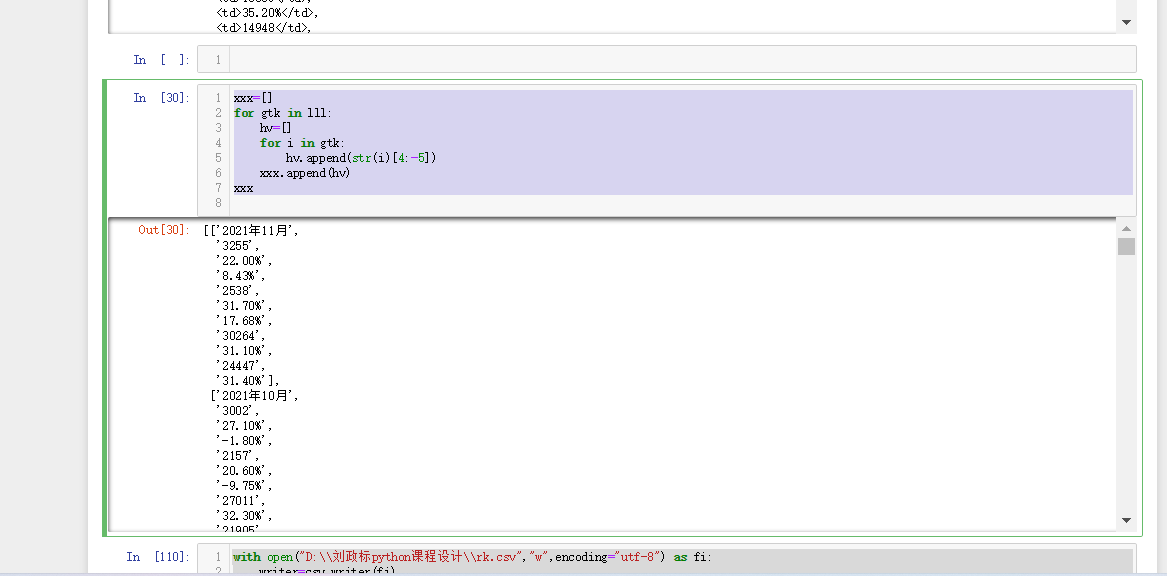Screen dimensions: 1167x576
Task: Select the empty In [ ] cell prompt
Action: [162, 60]
